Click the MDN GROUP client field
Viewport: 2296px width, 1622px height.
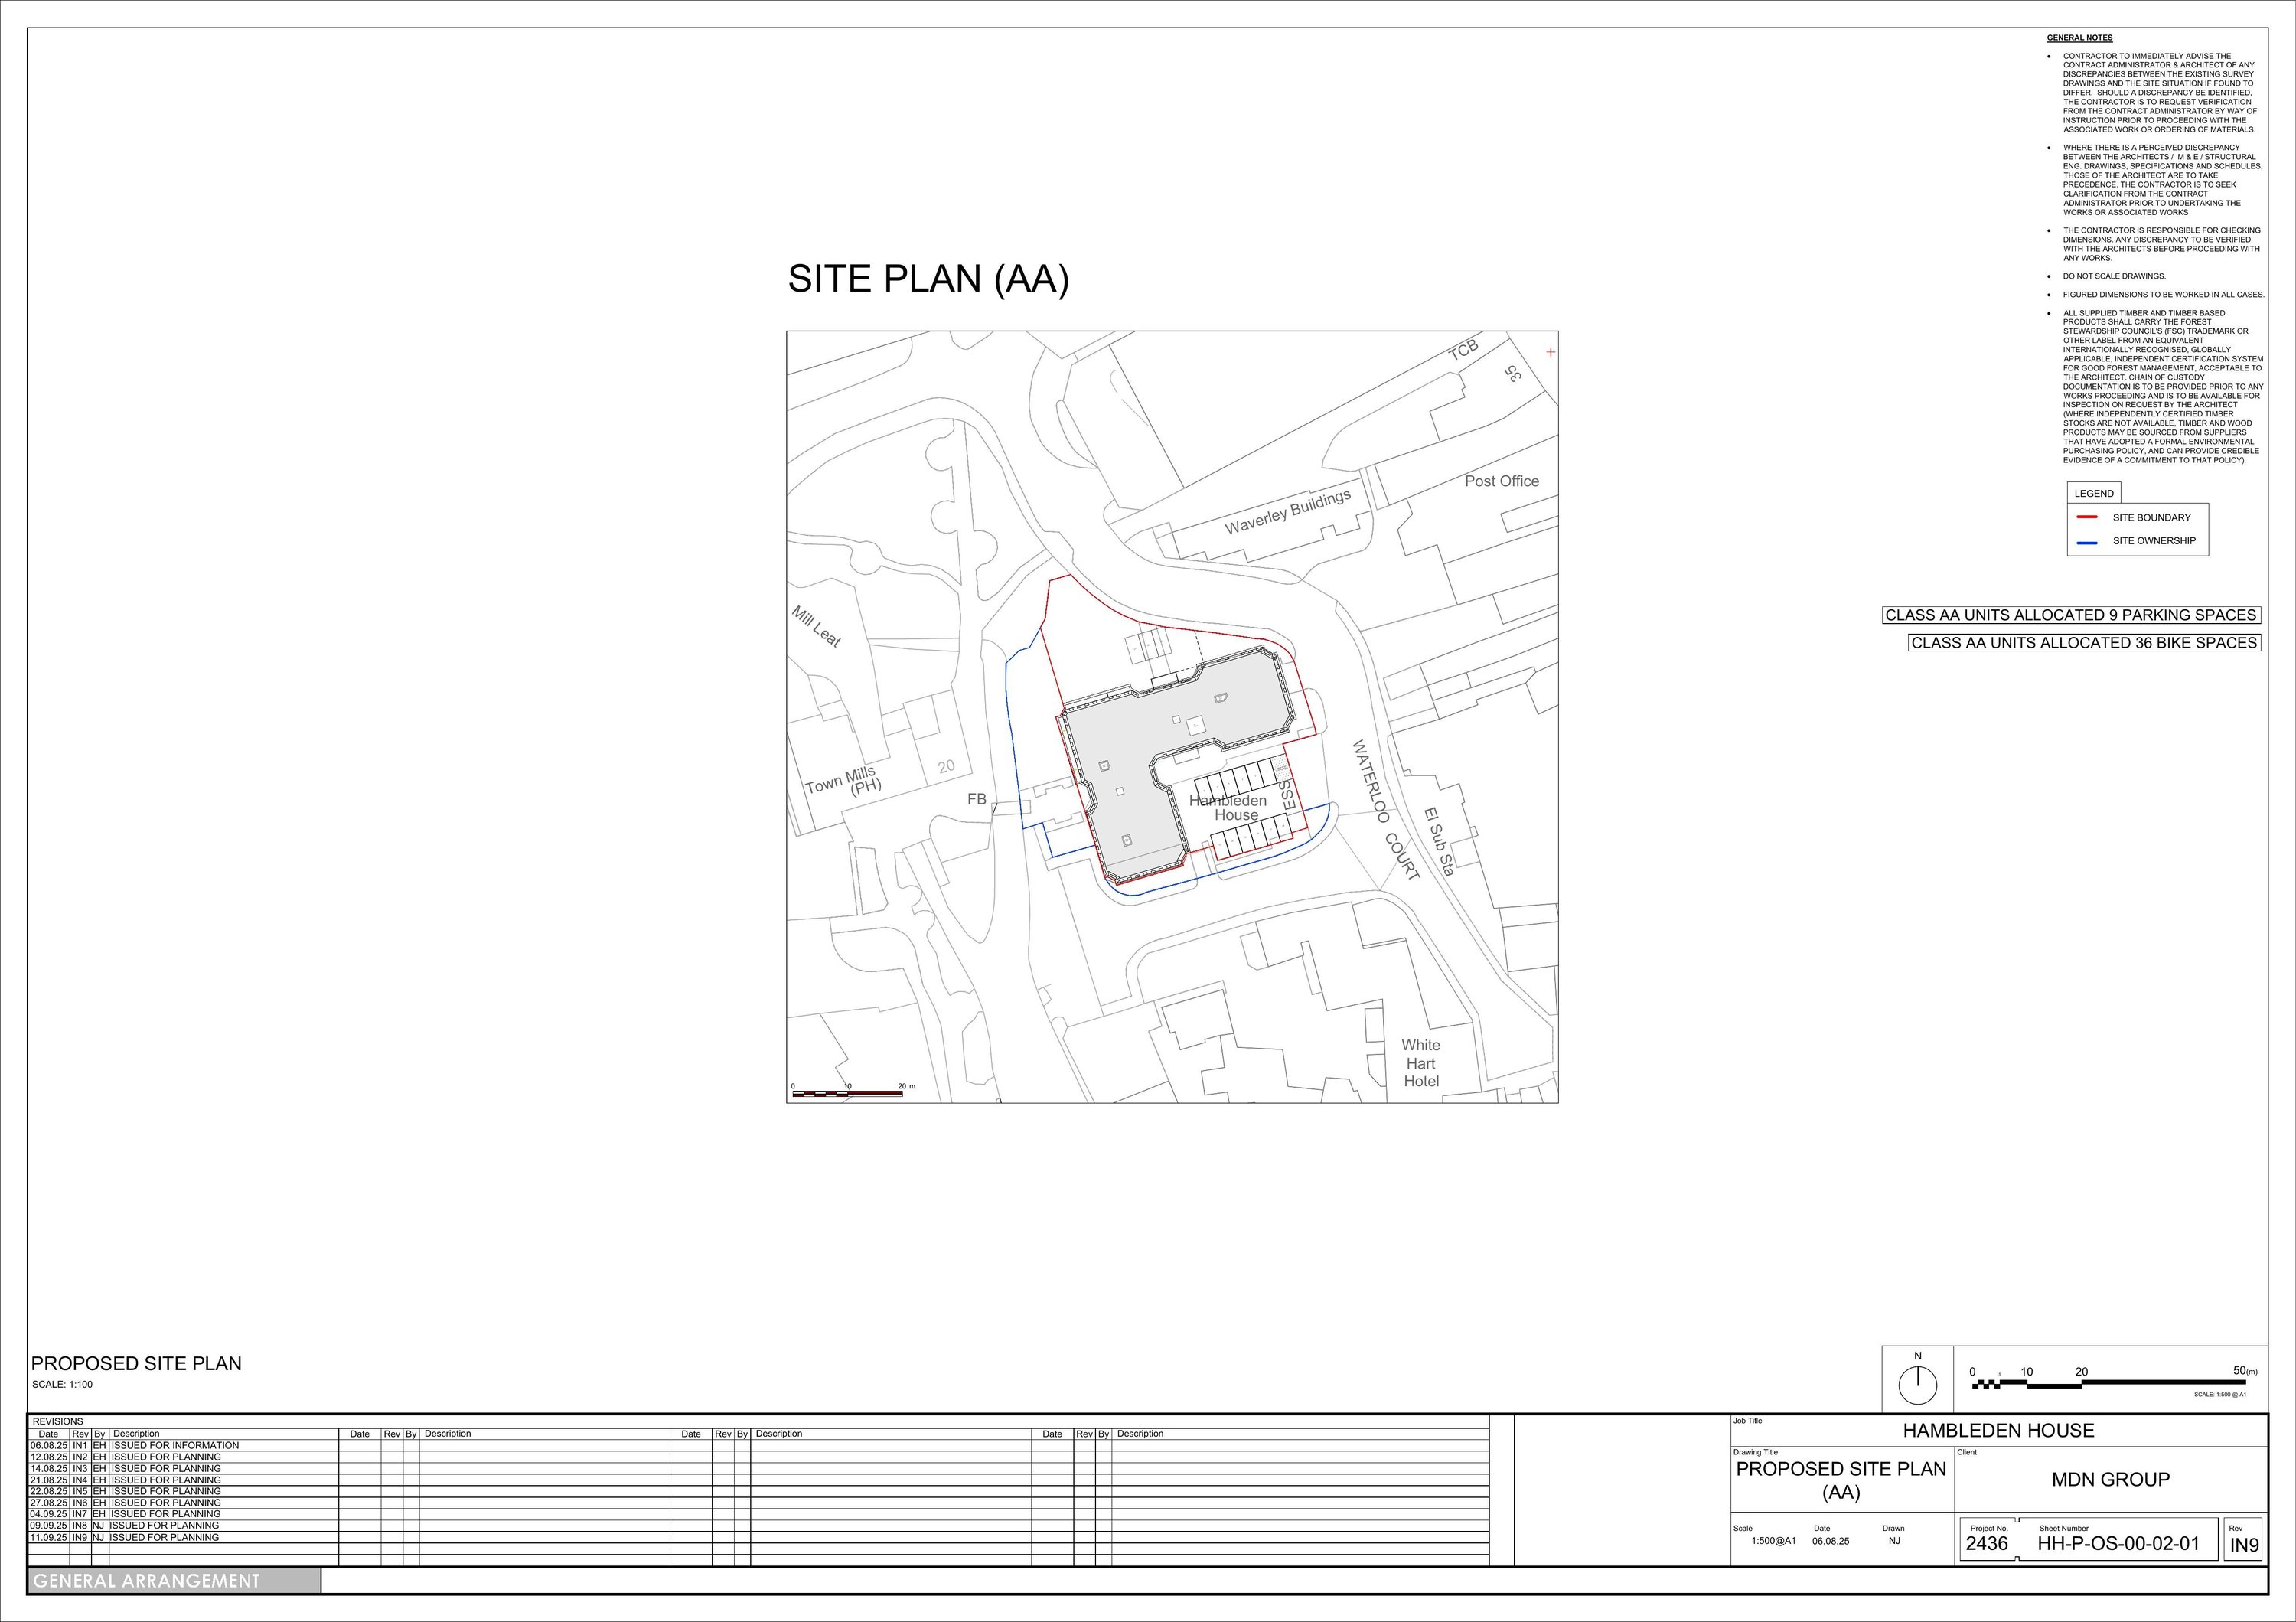(2110, 1479)
